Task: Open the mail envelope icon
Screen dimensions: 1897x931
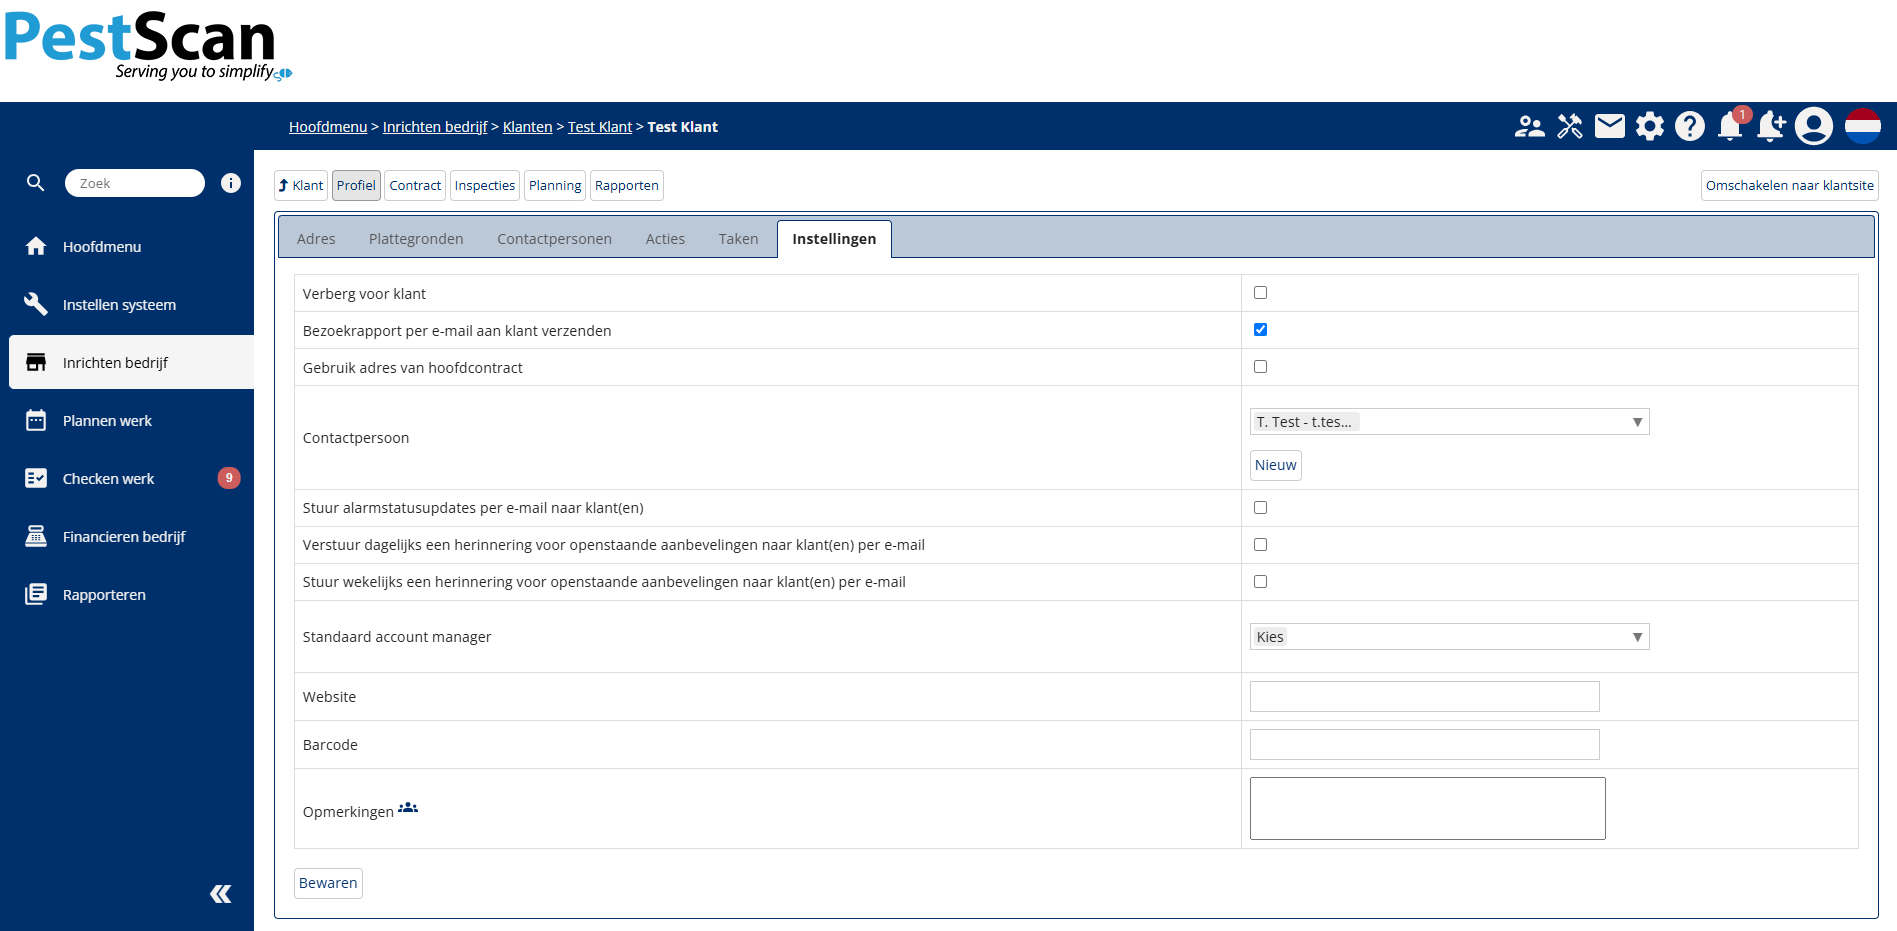Action: point(1610,126)
